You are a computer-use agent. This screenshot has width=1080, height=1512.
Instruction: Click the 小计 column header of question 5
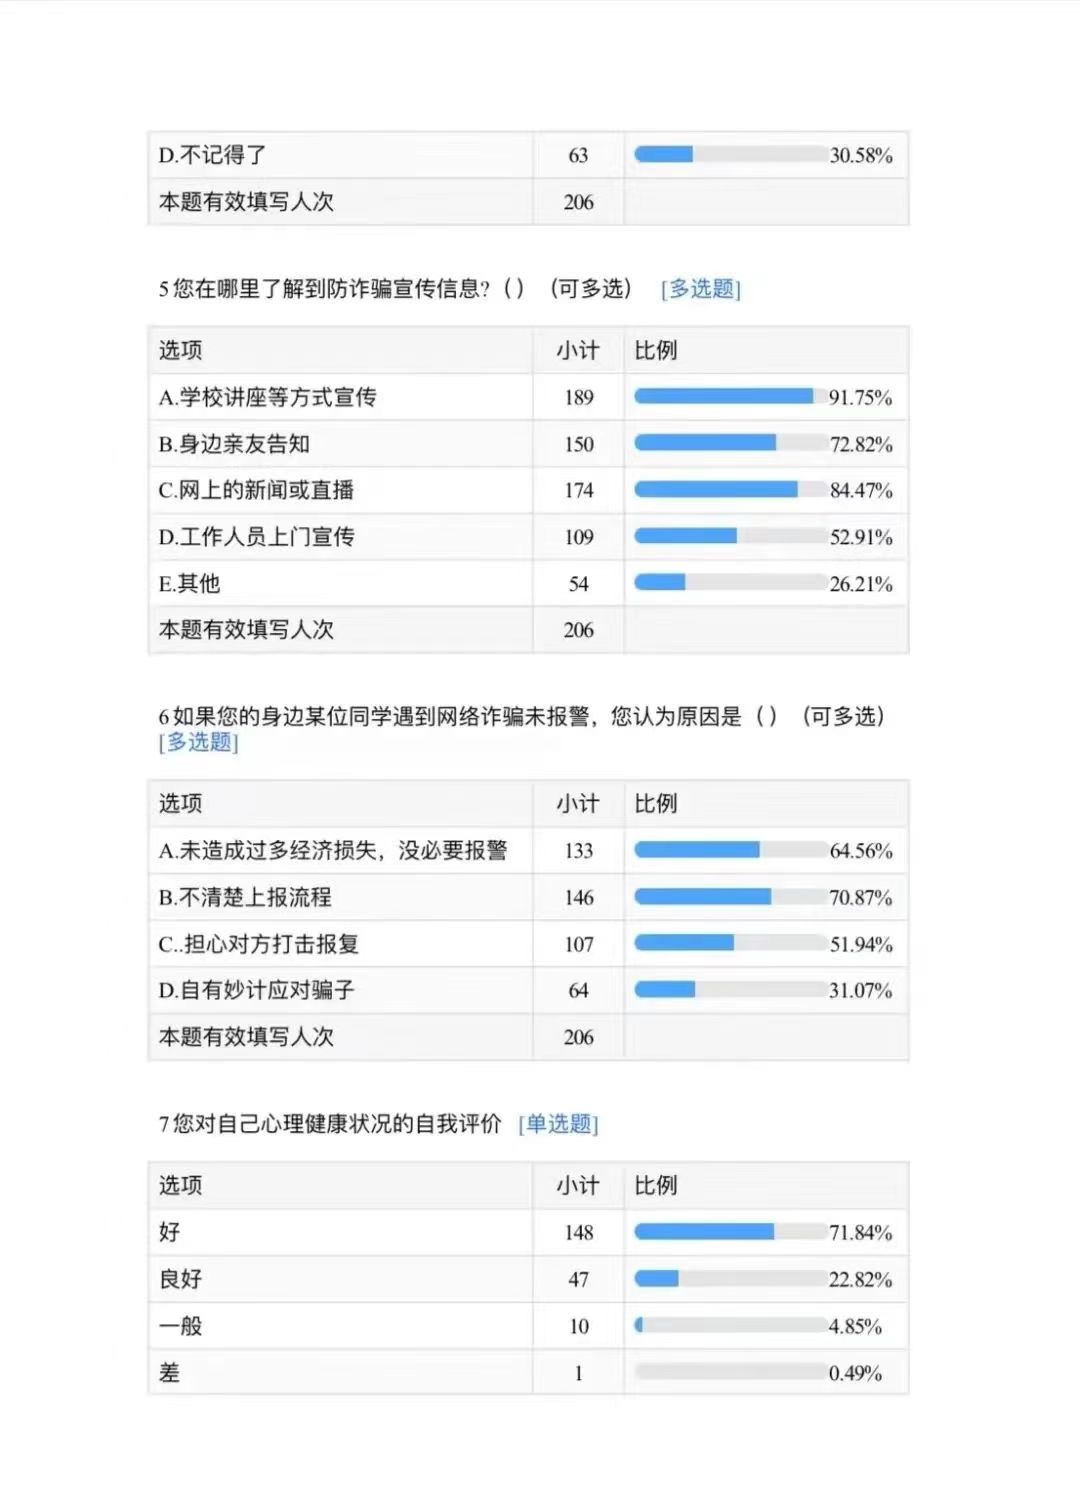pyautogui.click(x=578, y=350)
